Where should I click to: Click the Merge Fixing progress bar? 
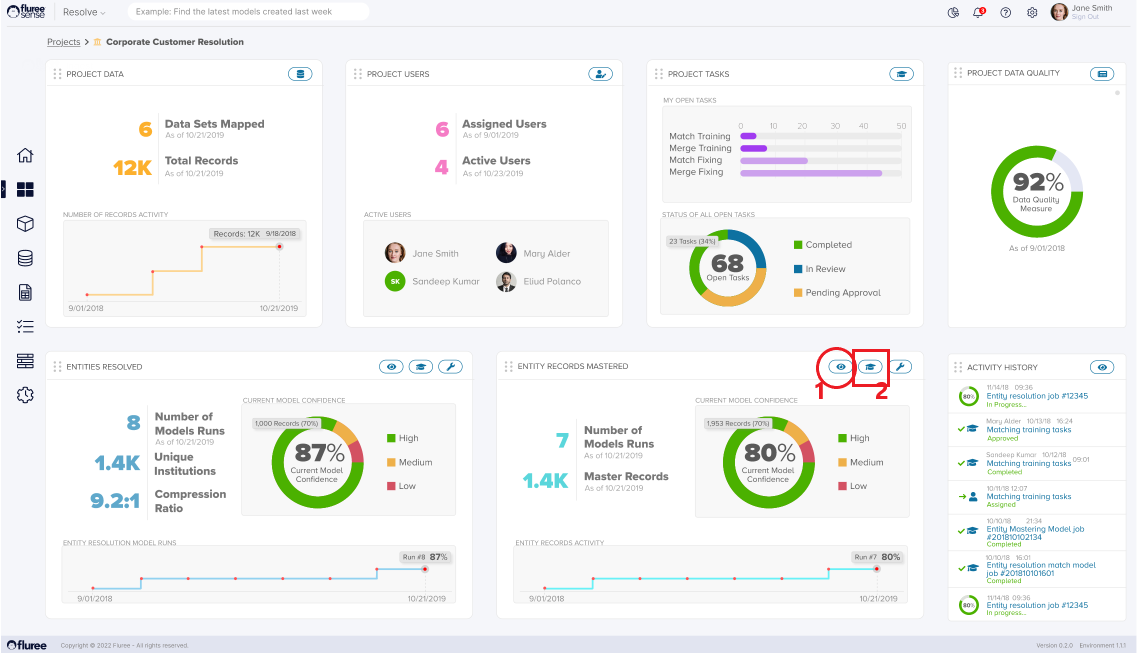pyautogui.click(x=811, y=173)
